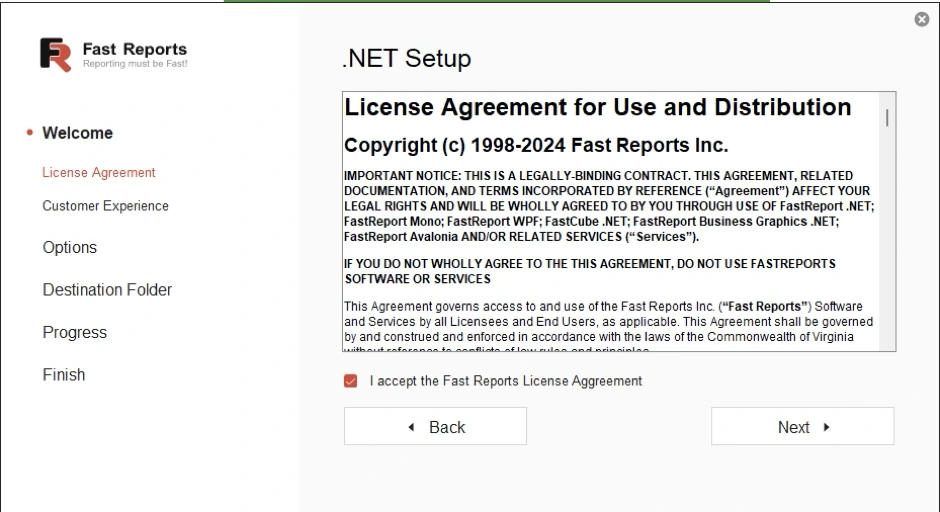Image resolution: width=940 pixels, height=512 pixels.
Task: Click 'Reporting must be Fast!' tagline
Action: point(135,64)
